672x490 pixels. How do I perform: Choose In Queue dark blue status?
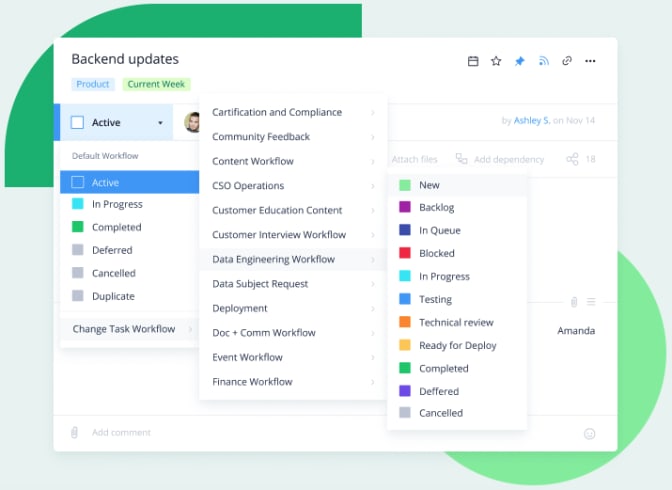click(x=457, y=230)
